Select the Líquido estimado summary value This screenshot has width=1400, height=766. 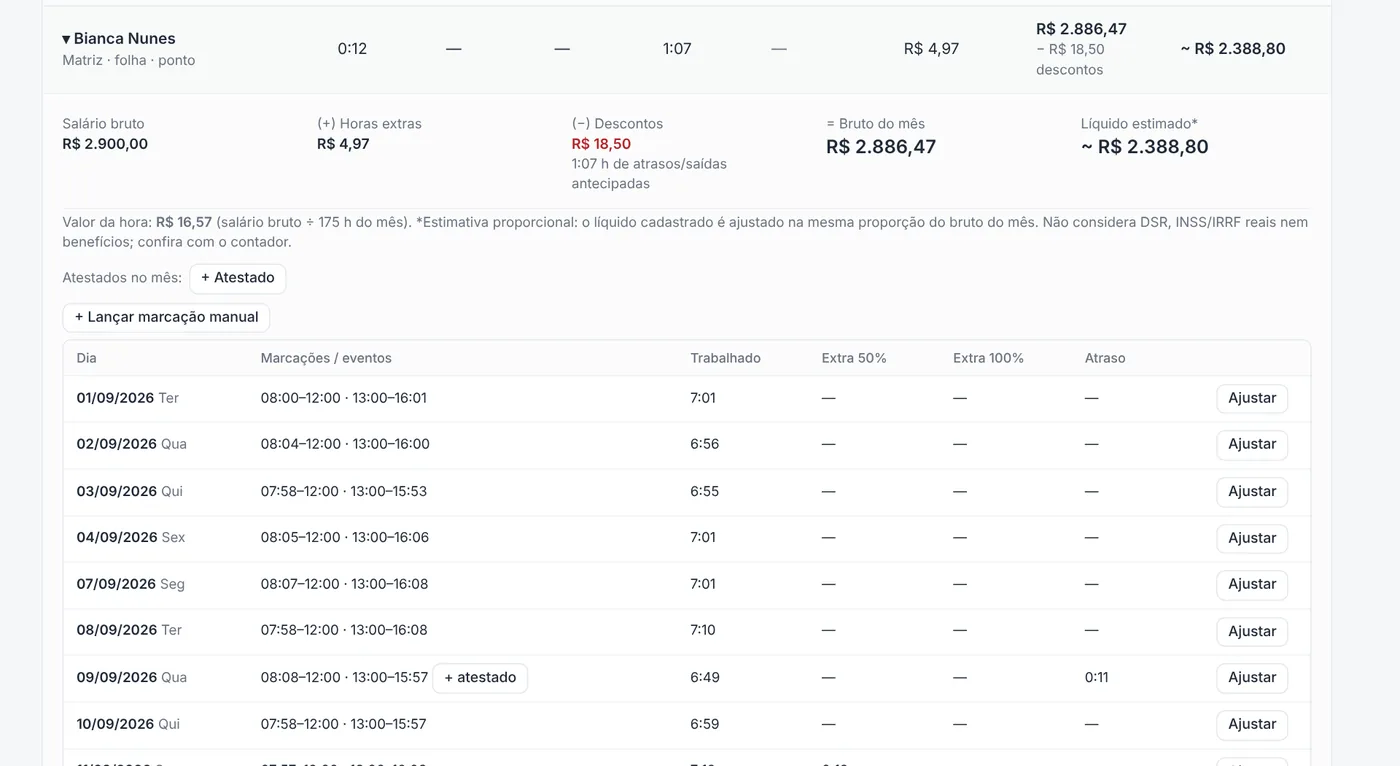pos(1145,147)
